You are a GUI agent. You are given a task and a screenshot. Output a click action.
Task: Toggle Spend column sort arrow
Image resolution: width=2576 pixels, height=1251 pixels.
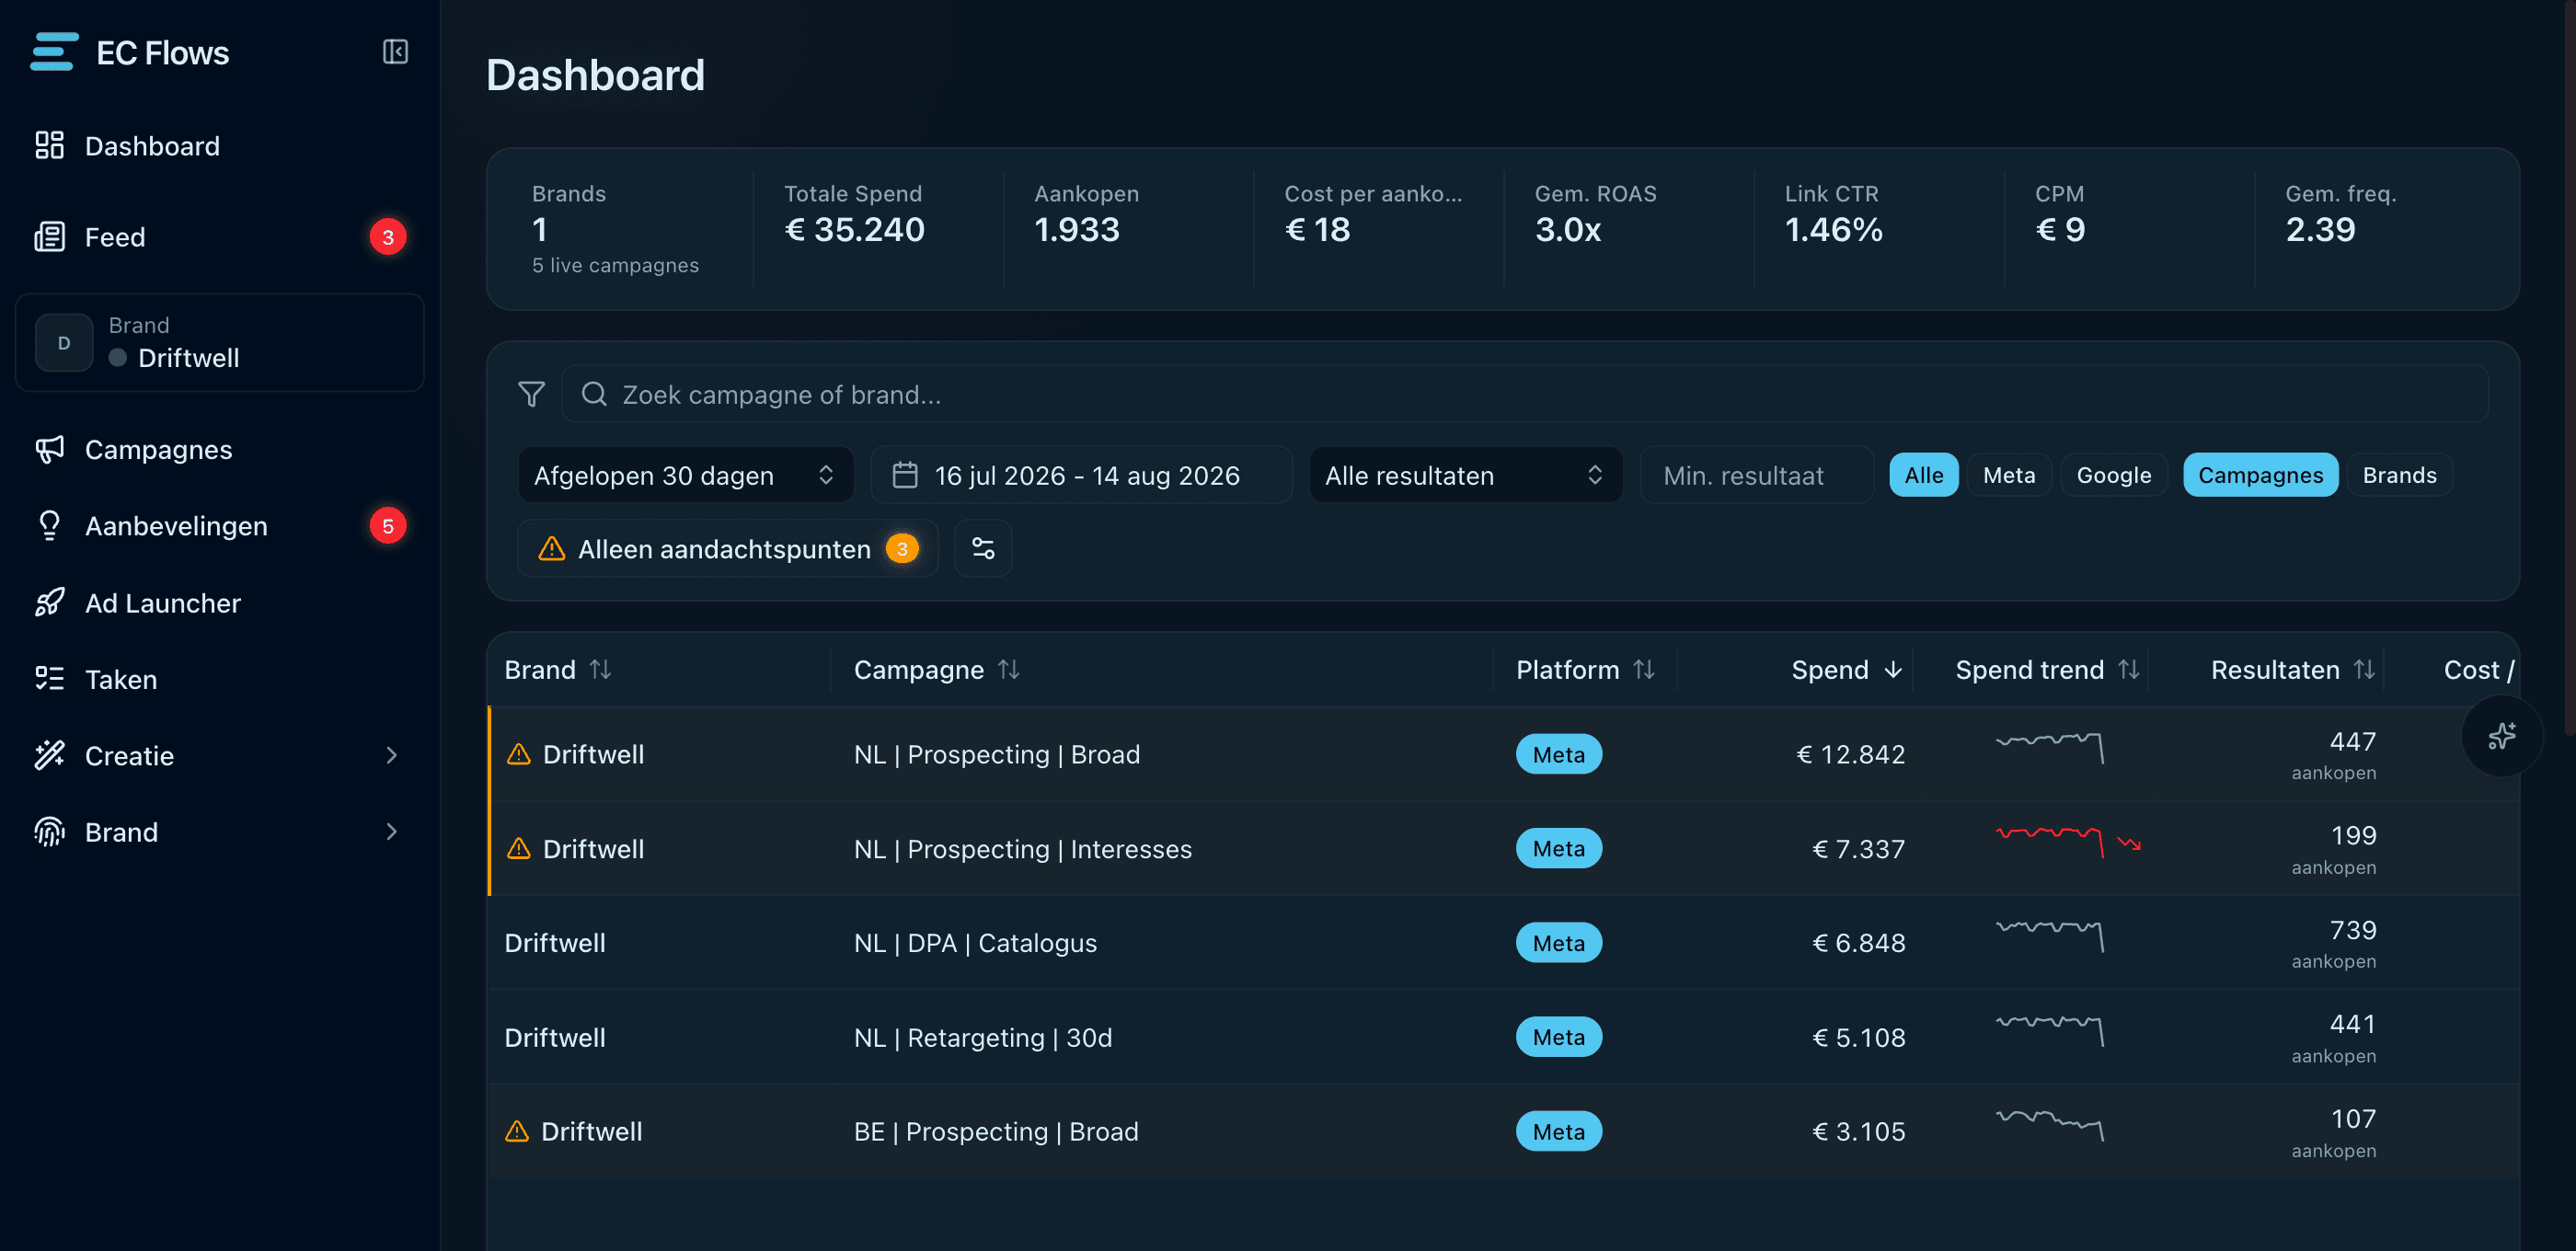click(x=1893, y=669)
